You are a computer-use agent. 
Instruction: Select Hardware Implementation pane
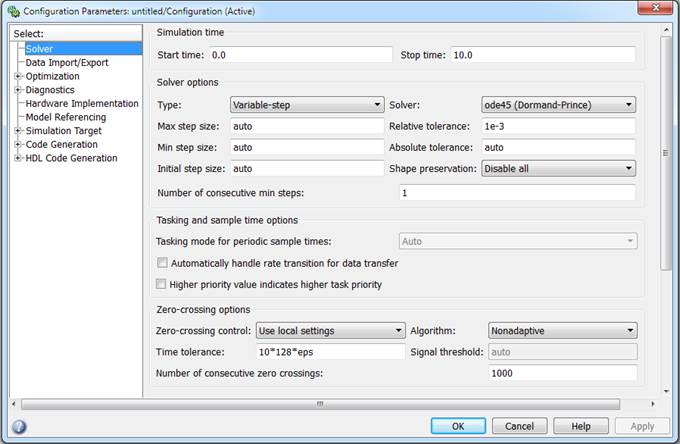(82, 104)
